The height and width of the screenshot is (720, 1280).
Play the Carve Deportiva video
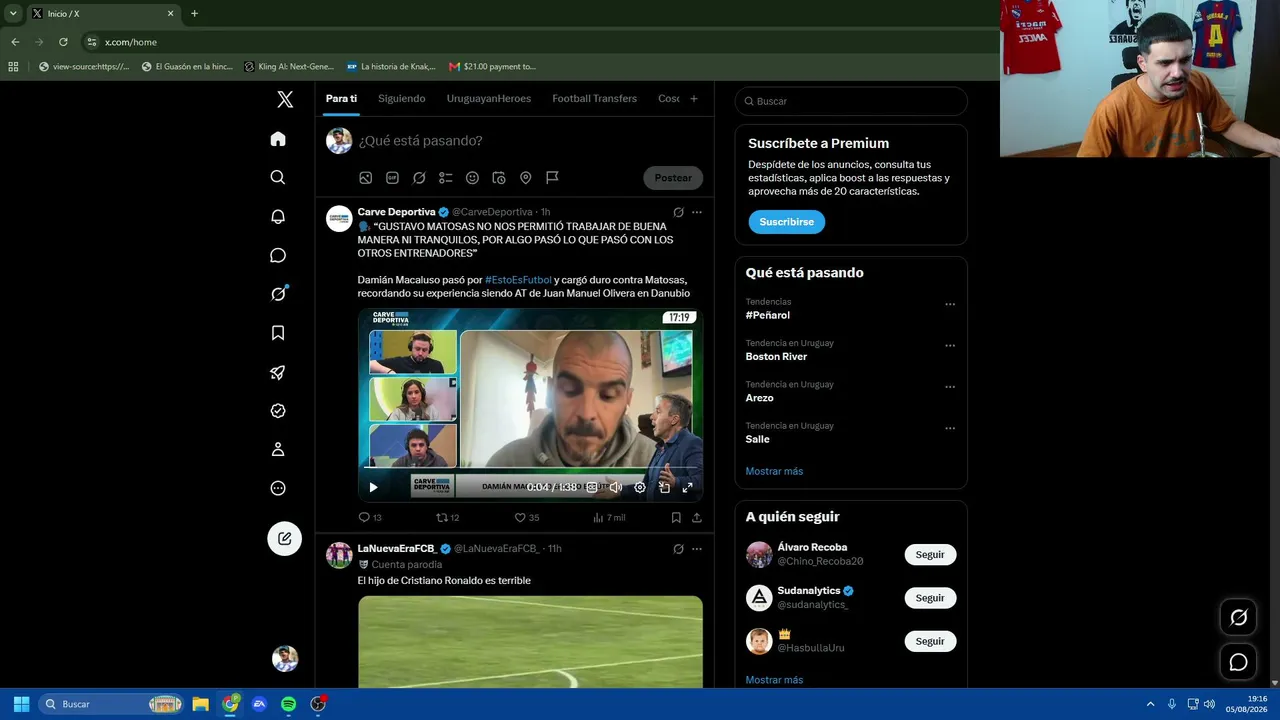click(x=373, y=488)
